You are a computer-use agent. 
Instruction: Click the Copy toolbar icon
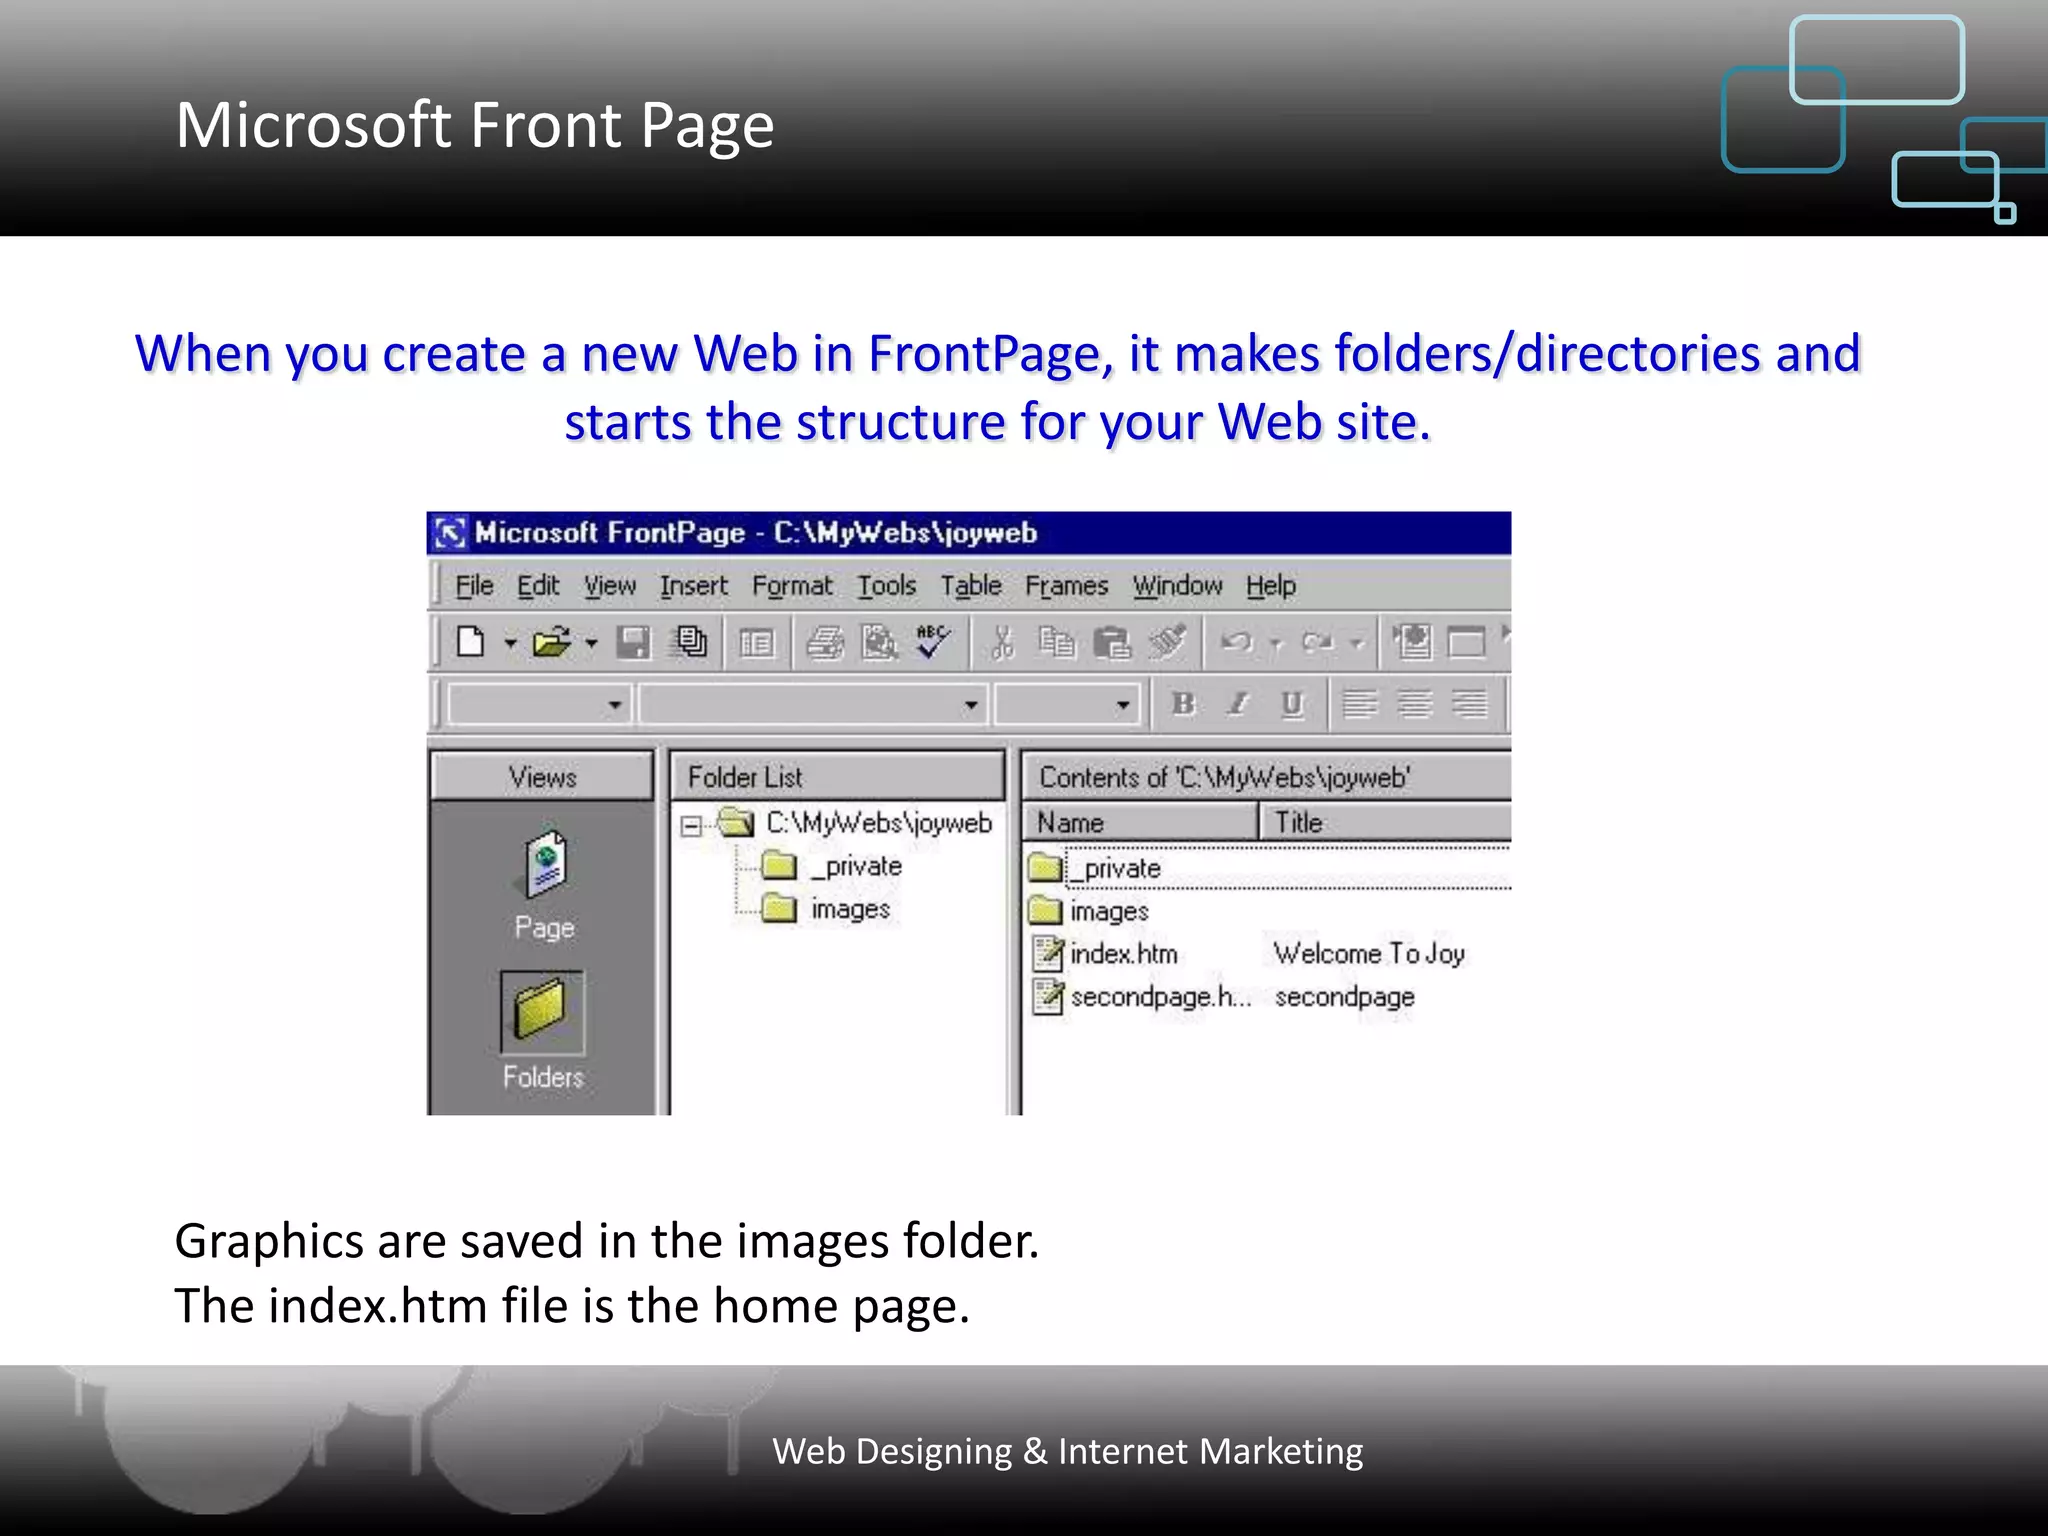[1056, 642]
